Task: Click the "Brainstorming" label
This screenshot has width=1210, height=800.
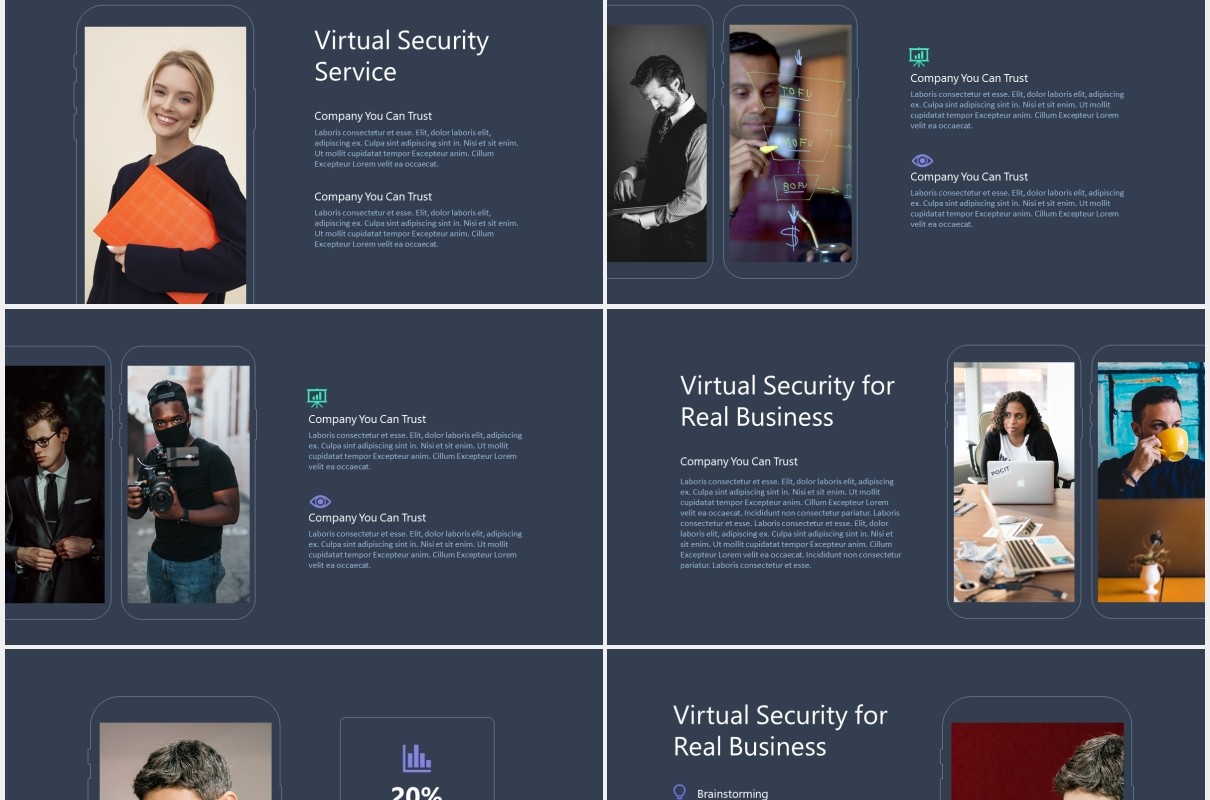Action: click(x=733, y=794)
